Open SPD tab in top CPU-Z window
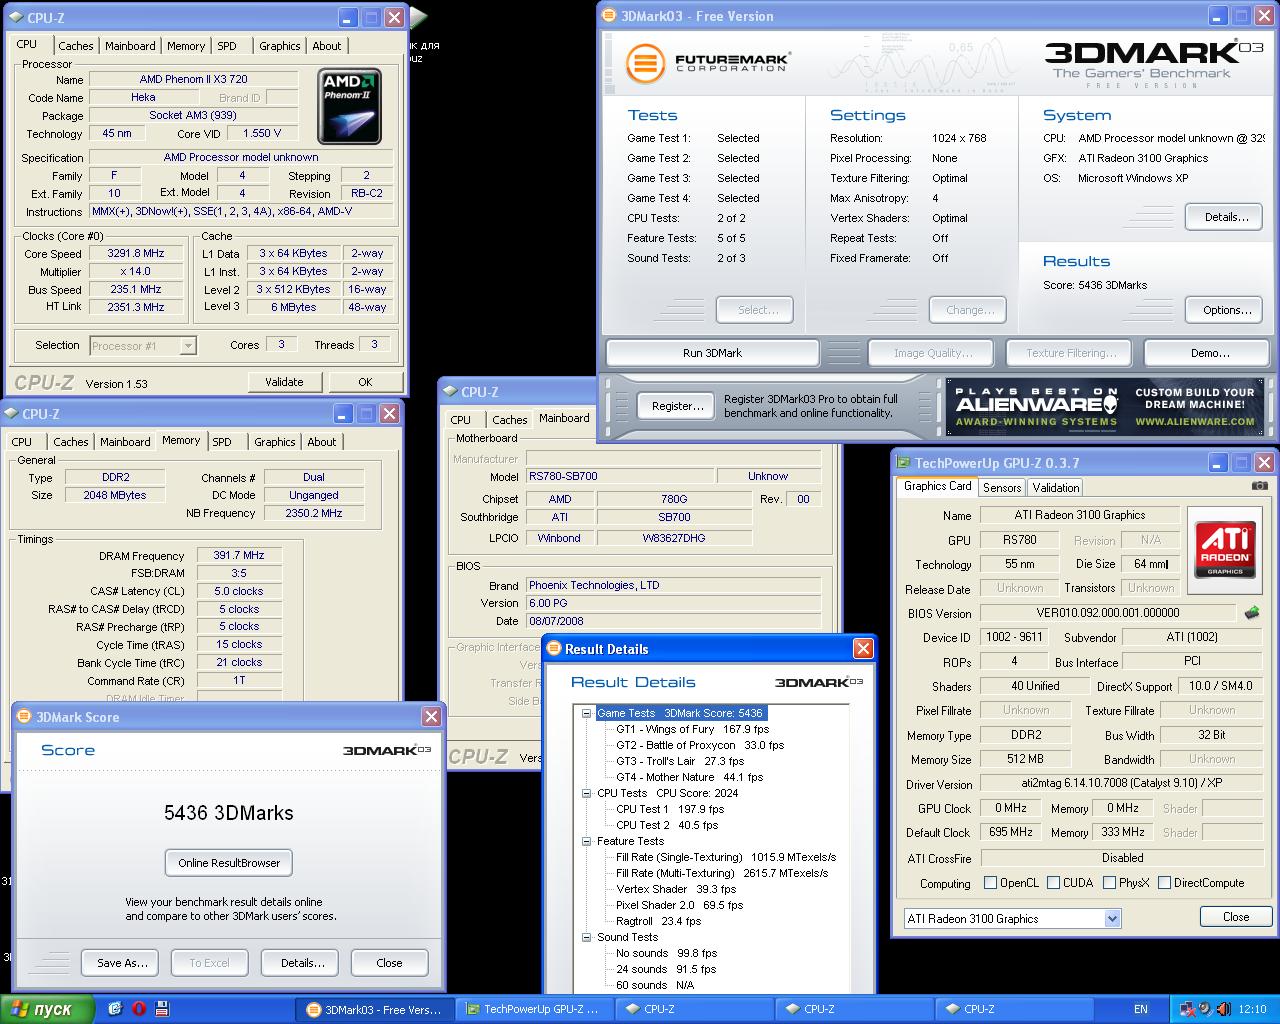Viewport: 1280px width, 1024px height. click(x=227, y=46)
